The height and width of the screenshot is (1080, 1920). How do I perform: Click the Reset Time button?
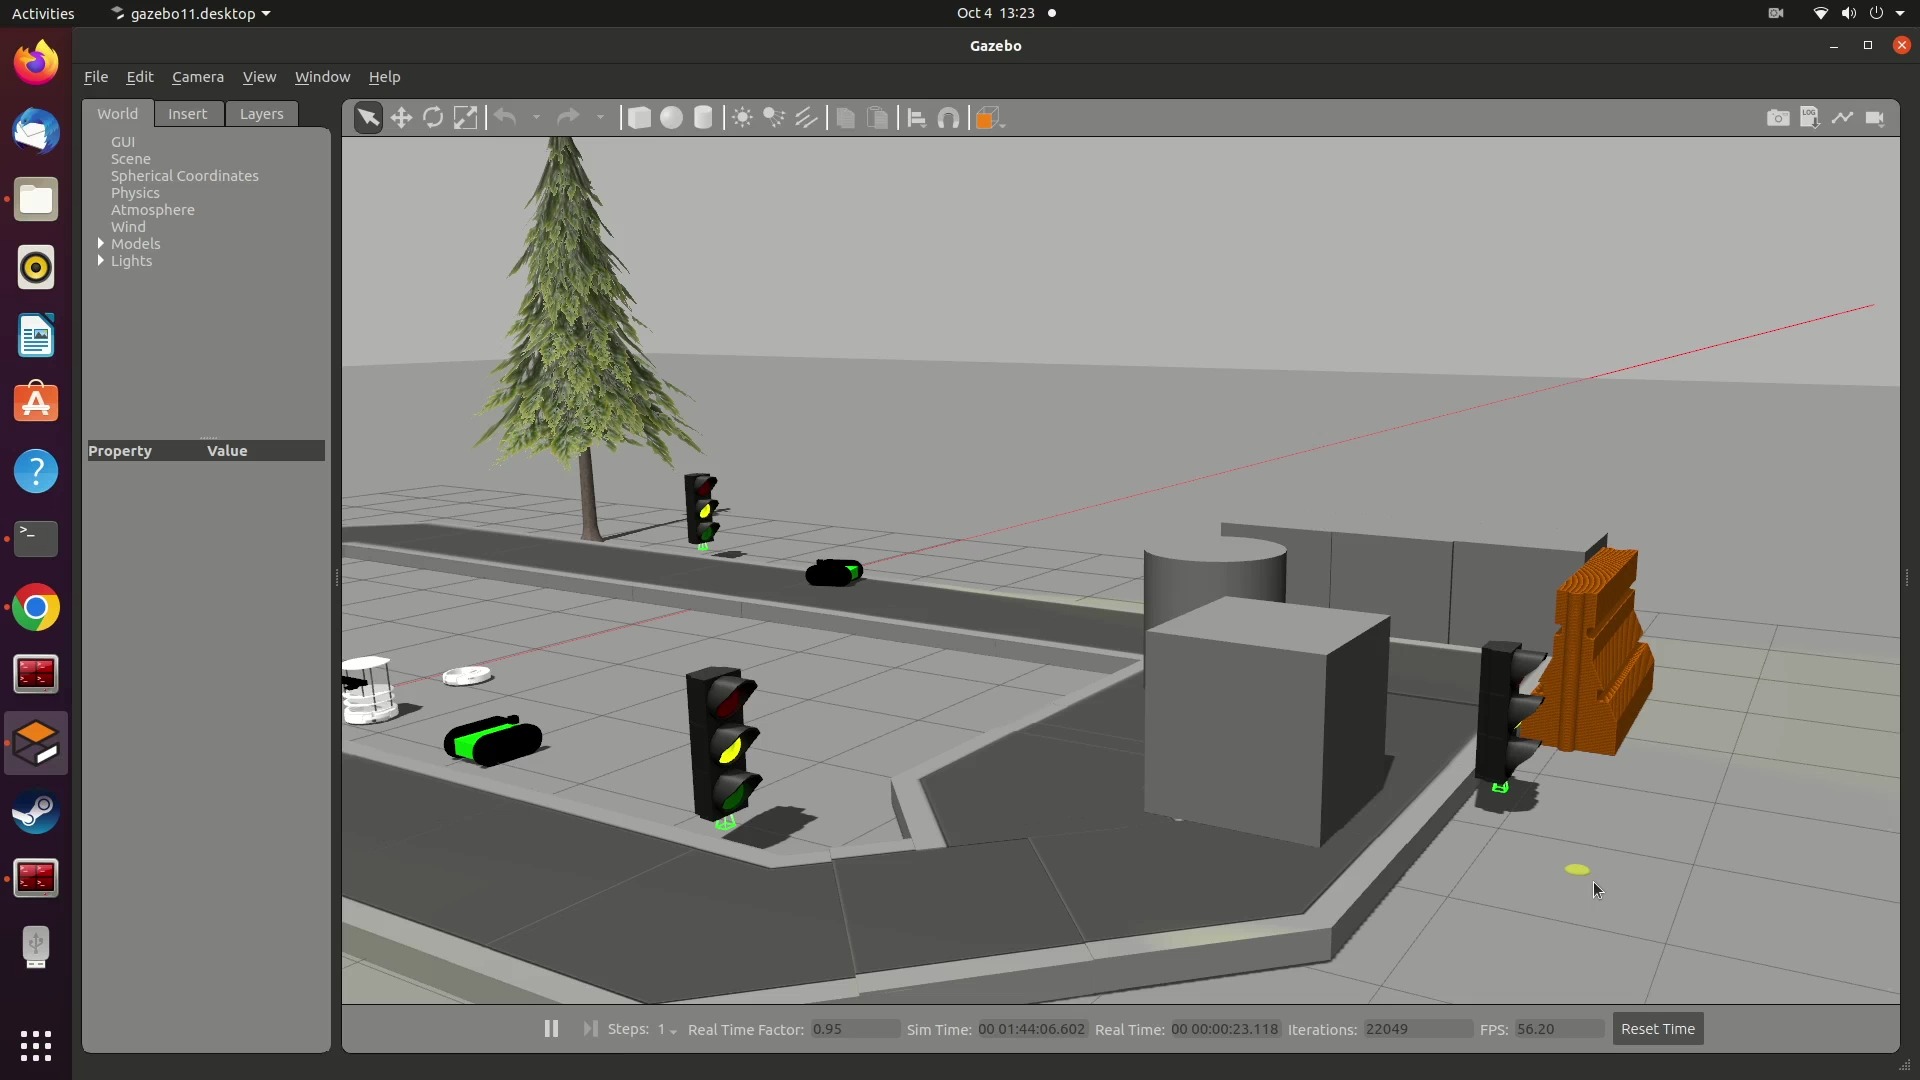[1657, 1028]
